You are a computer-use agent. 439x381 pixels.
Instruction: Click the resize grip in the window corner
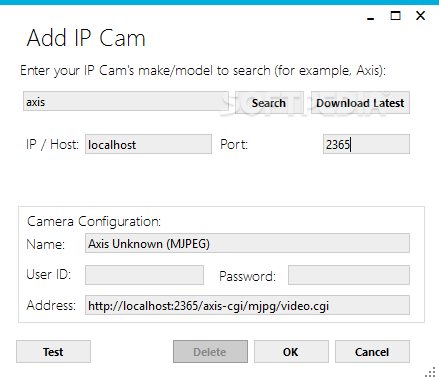coord(431,372)
